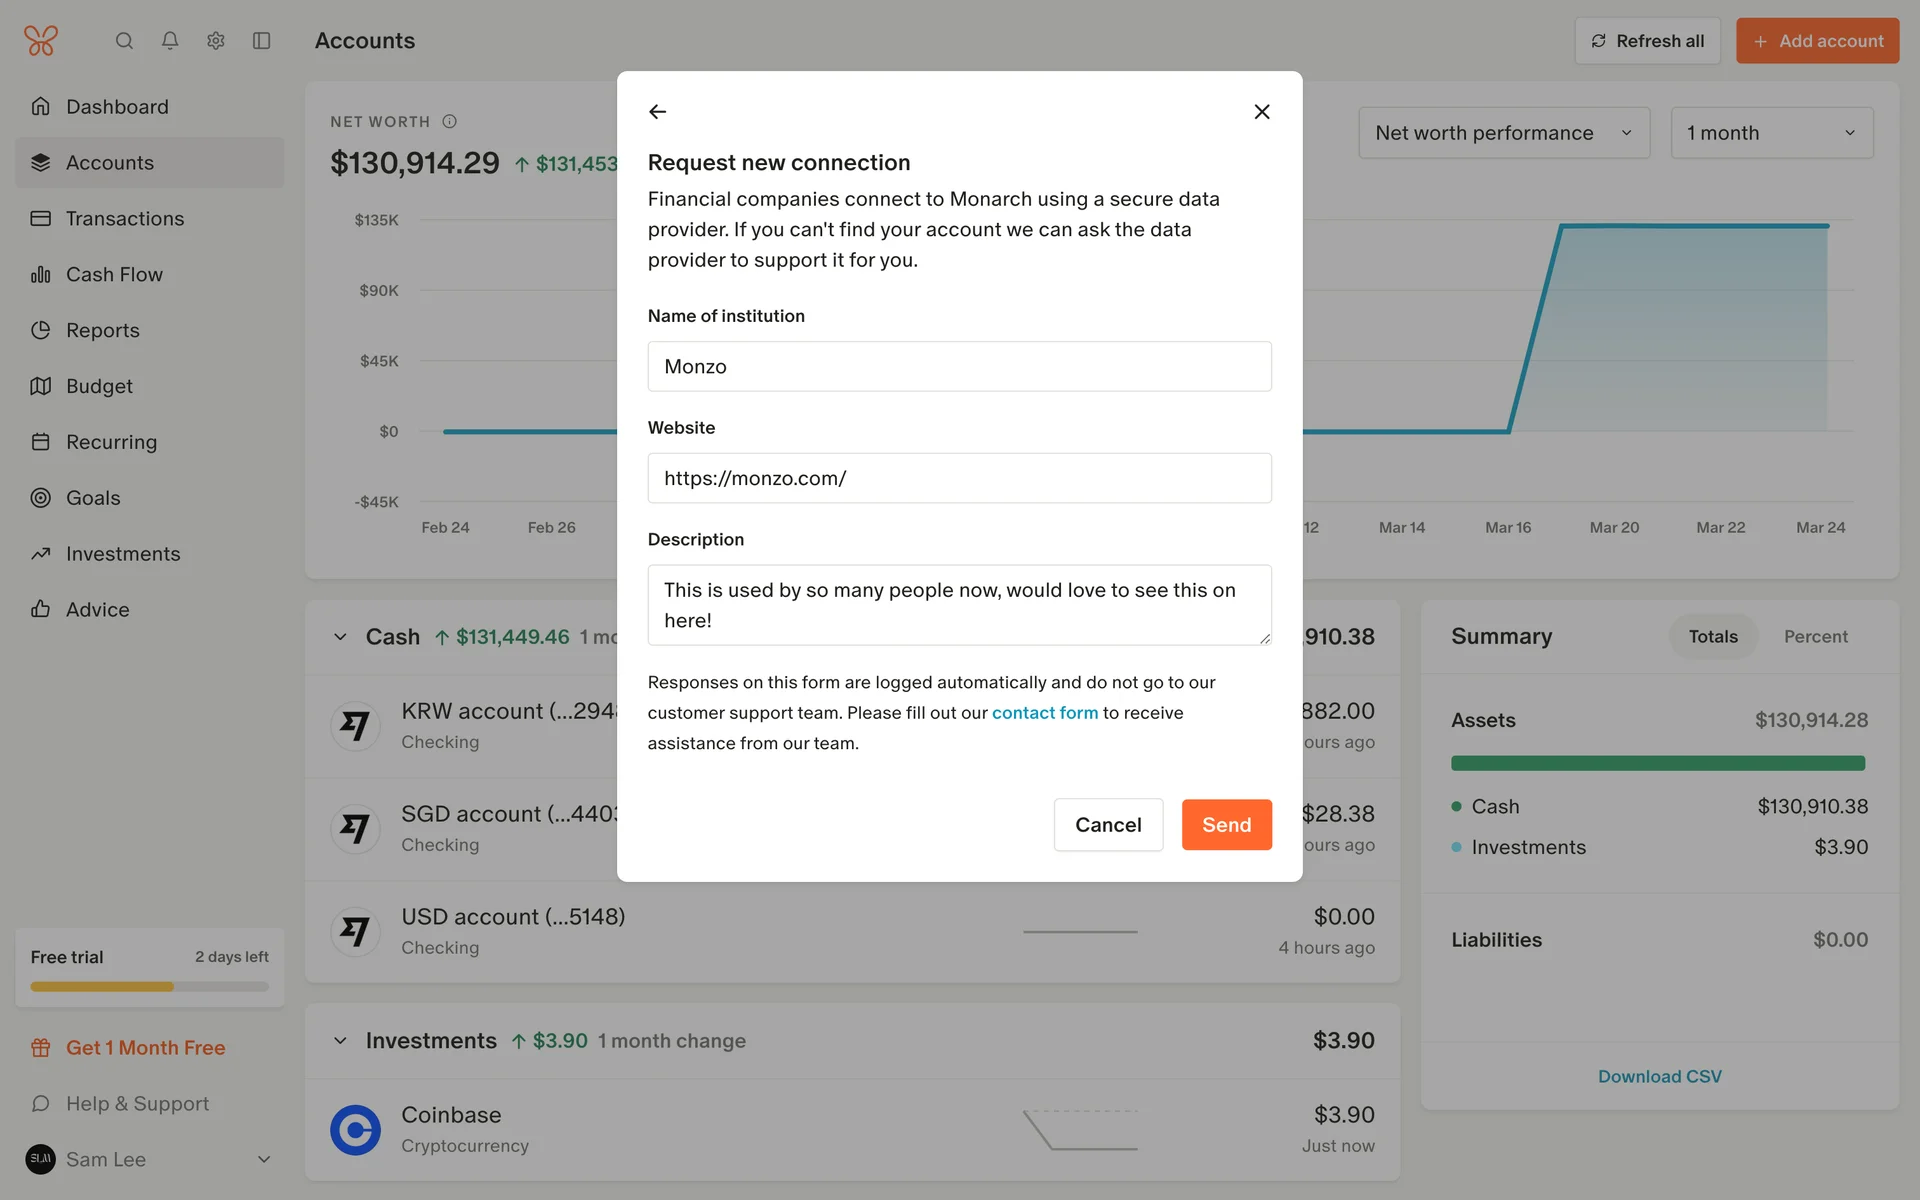Click the net worth info icon
This screenshot has height=1200, width=1920.
pos(450,122)
